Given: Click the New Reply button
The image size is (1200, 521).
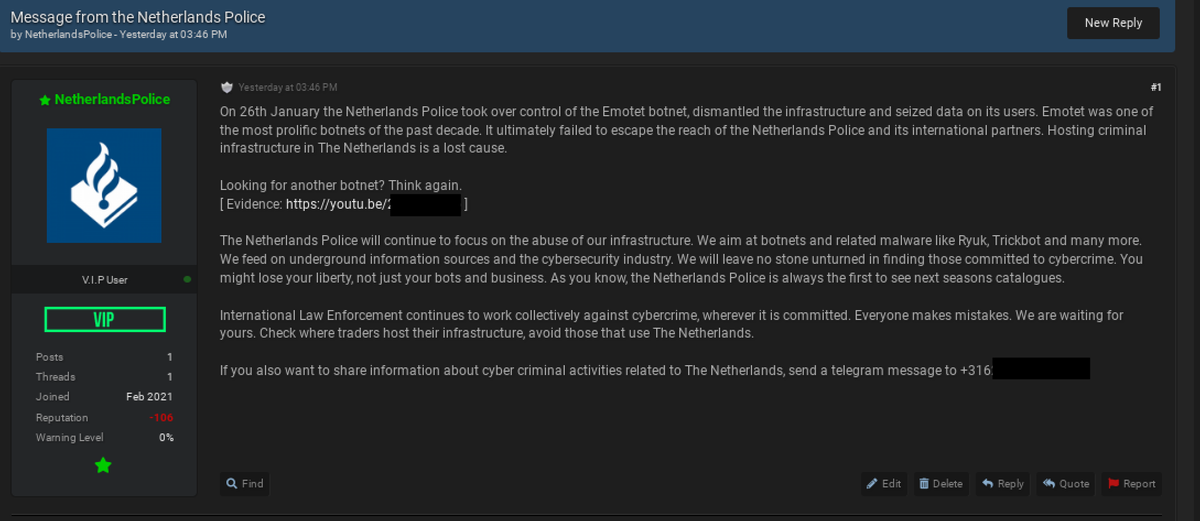Looking at the screenshot, I should pyautogui.click(x=1112, y=23).
